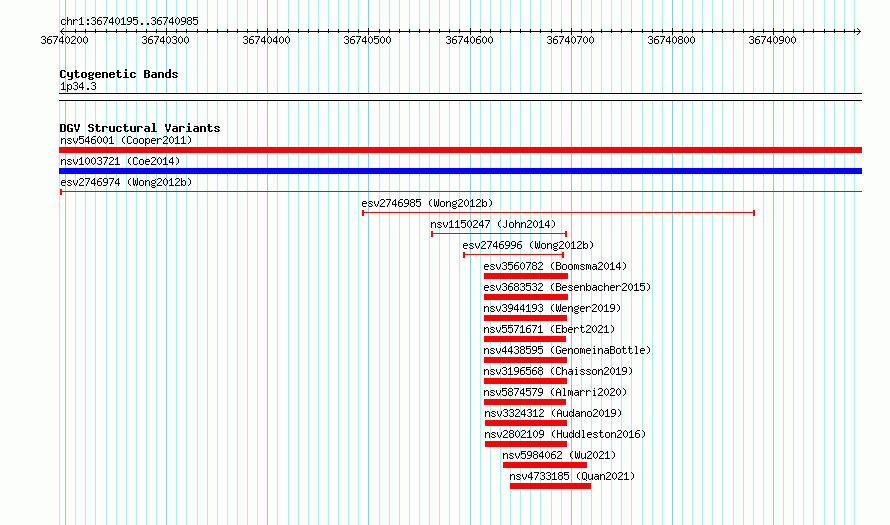Open nsv4733185 (Quan2021) variant label

(x=572, y=476)
